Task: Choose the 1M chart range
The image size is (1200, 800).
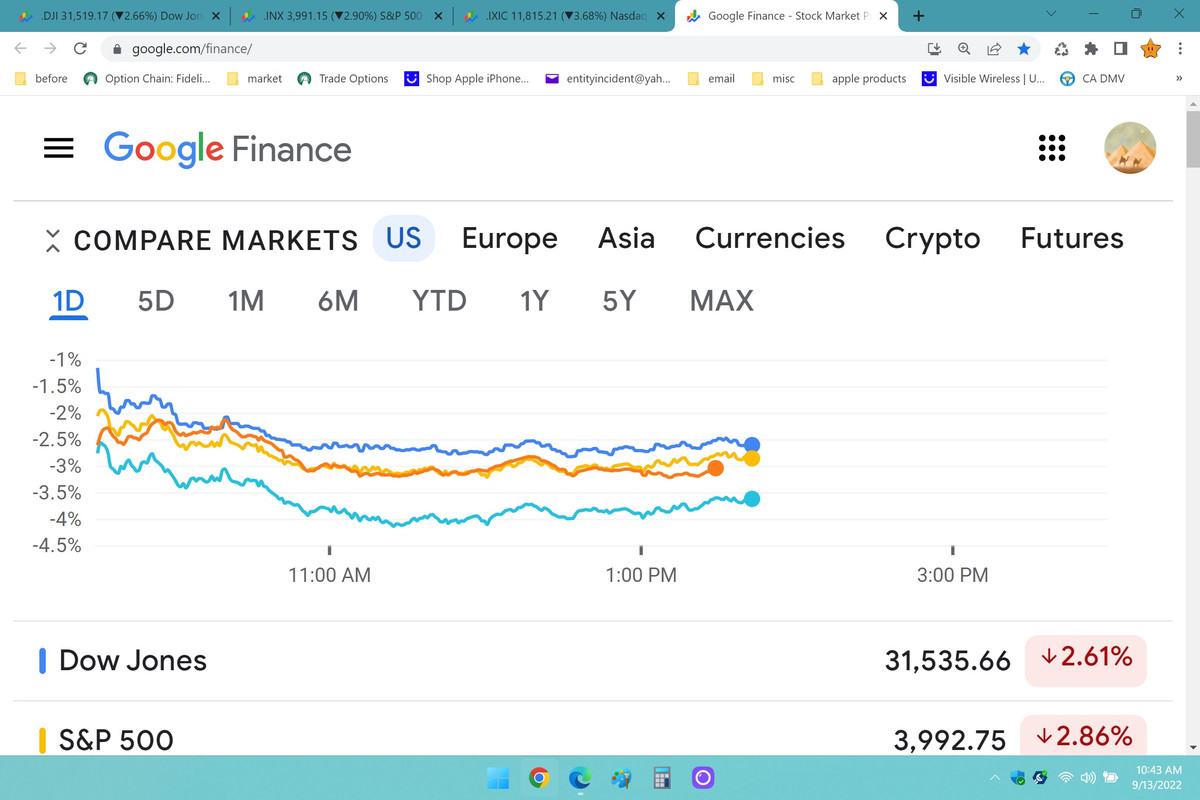Action: (245, 300)
